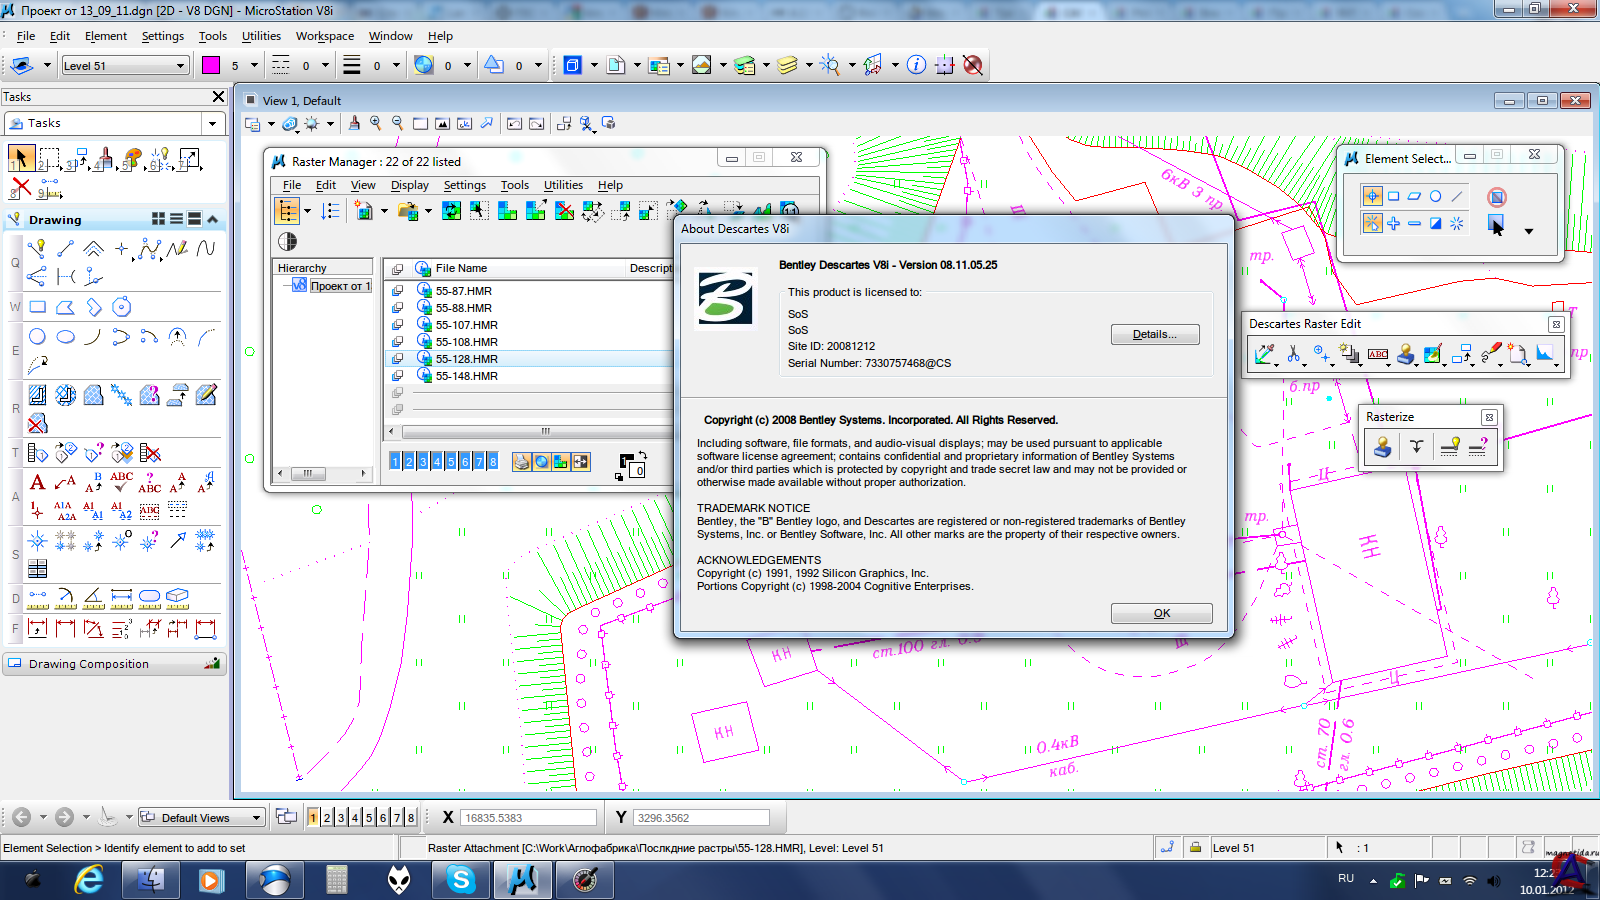Screen dimensions: 1600x900
Task: Click the scissors icon in Descartes Raster Edit
Action: coord(1293,354)
